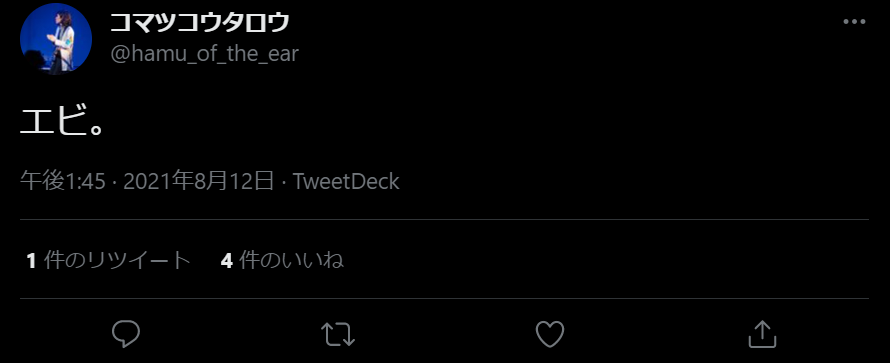The width and height of the screenshot is (890, 363).
Task: Select the retweet count number 1
Action: pos(32,261)
